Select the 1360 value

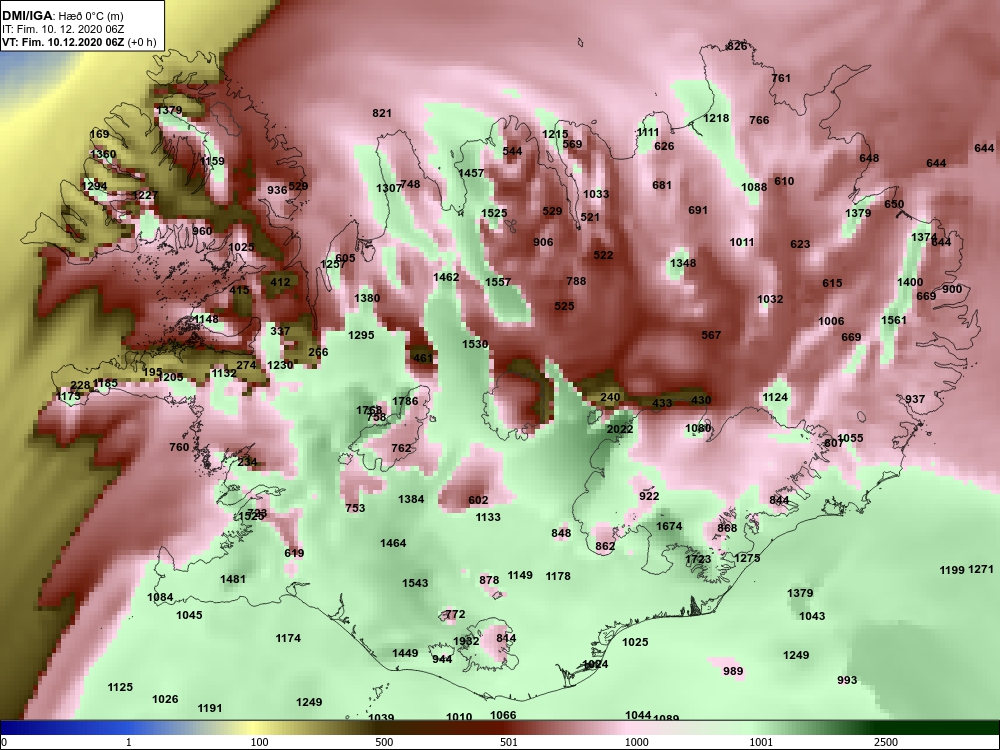click(103, 154)
